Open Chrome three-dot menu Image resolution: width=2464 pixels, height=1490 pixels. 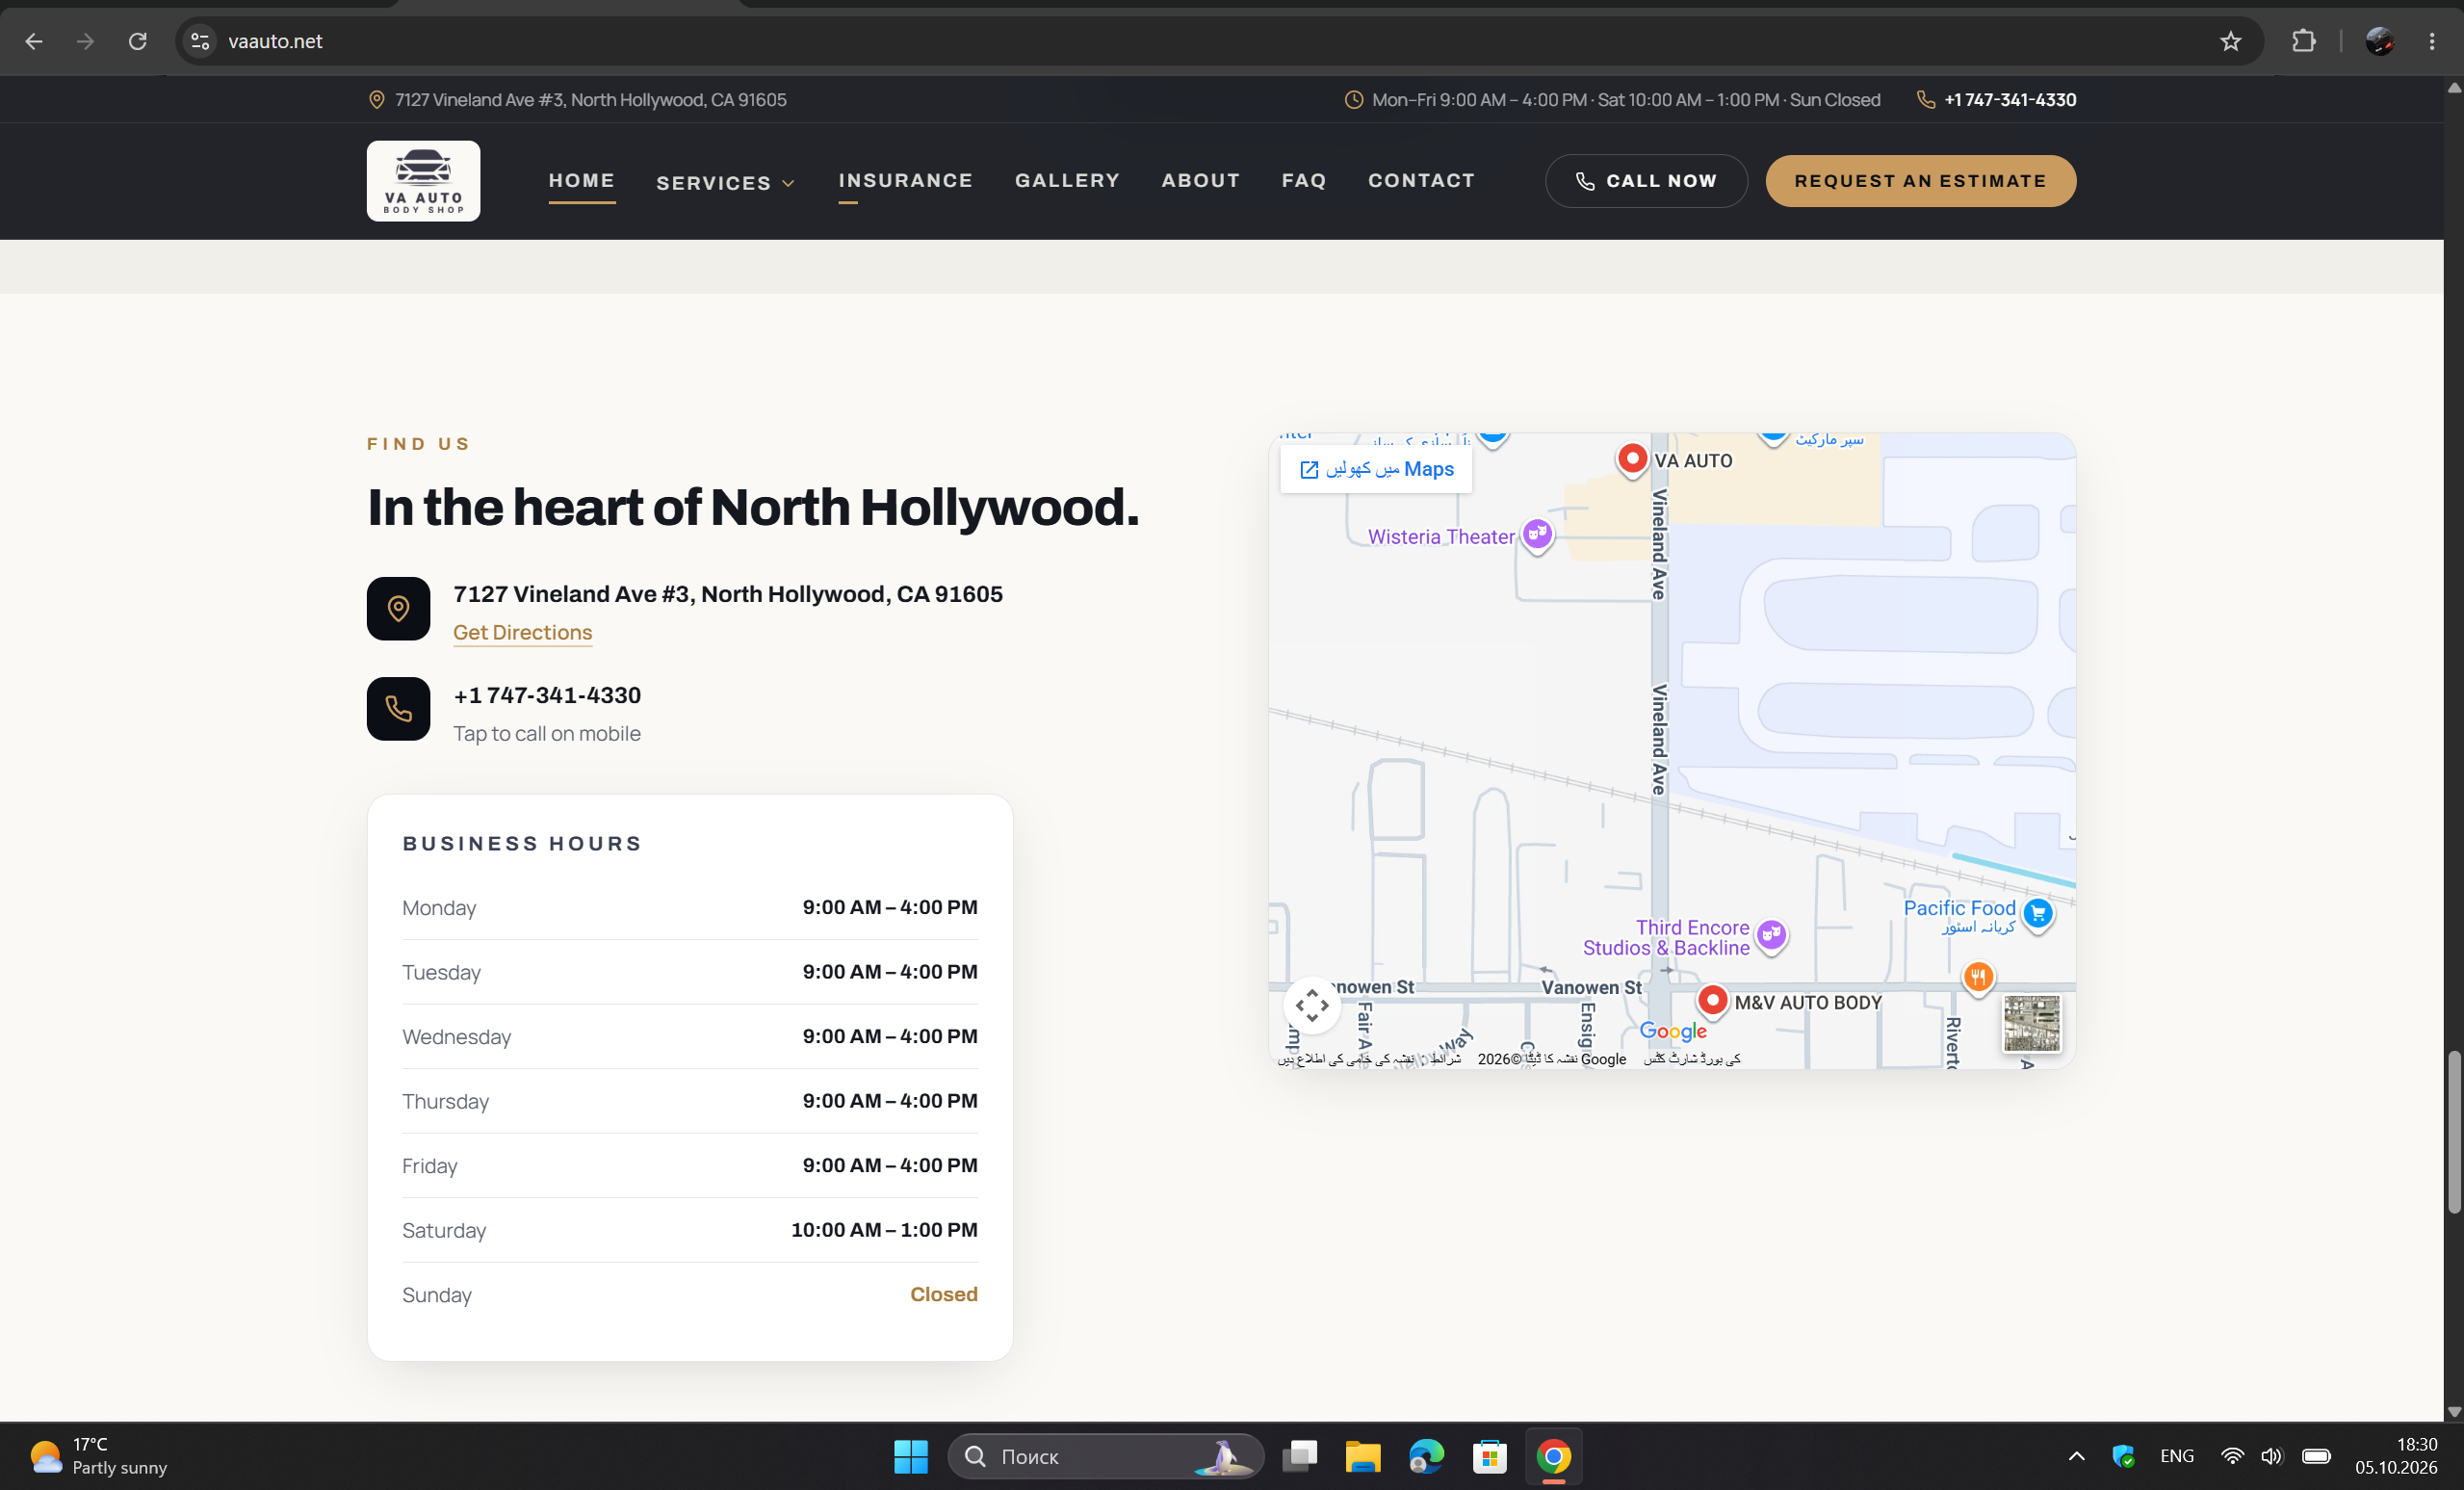(x=2432, y=41)
